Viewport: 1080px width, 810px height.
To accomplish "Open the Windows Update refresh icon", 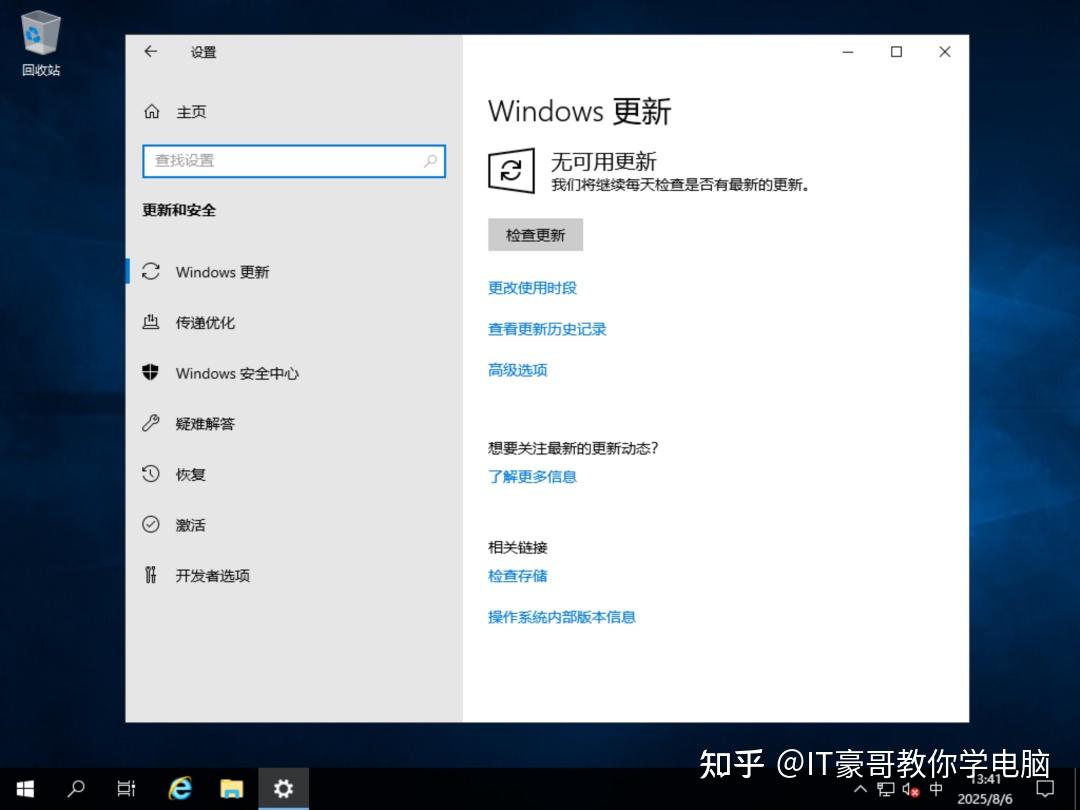I will click(511, 171).
